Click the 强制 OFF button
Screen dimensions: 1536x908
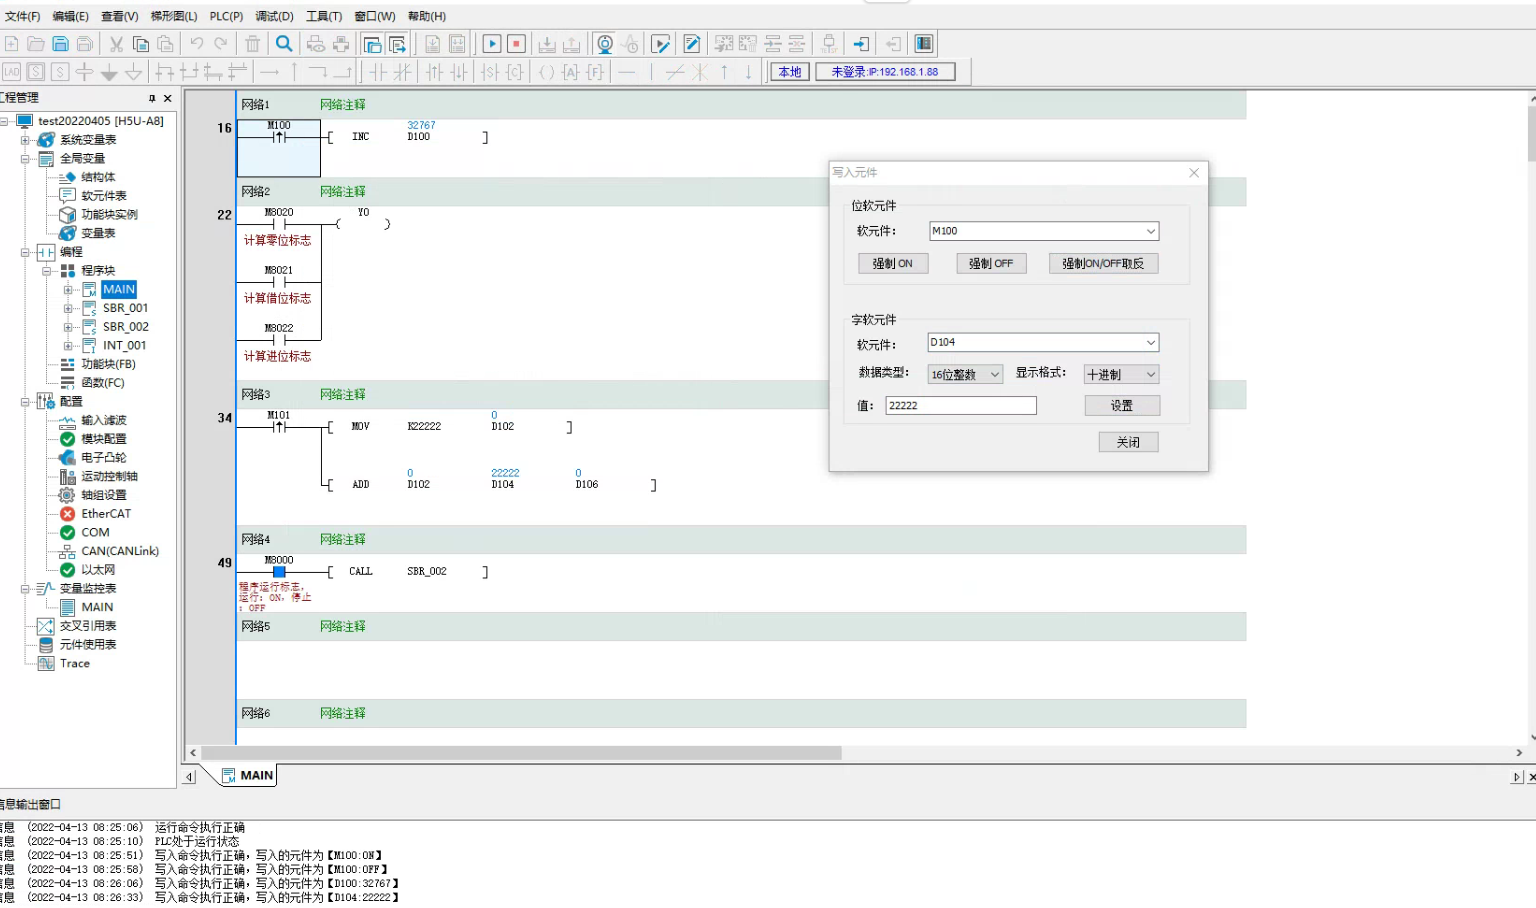(x=991, y=263)
